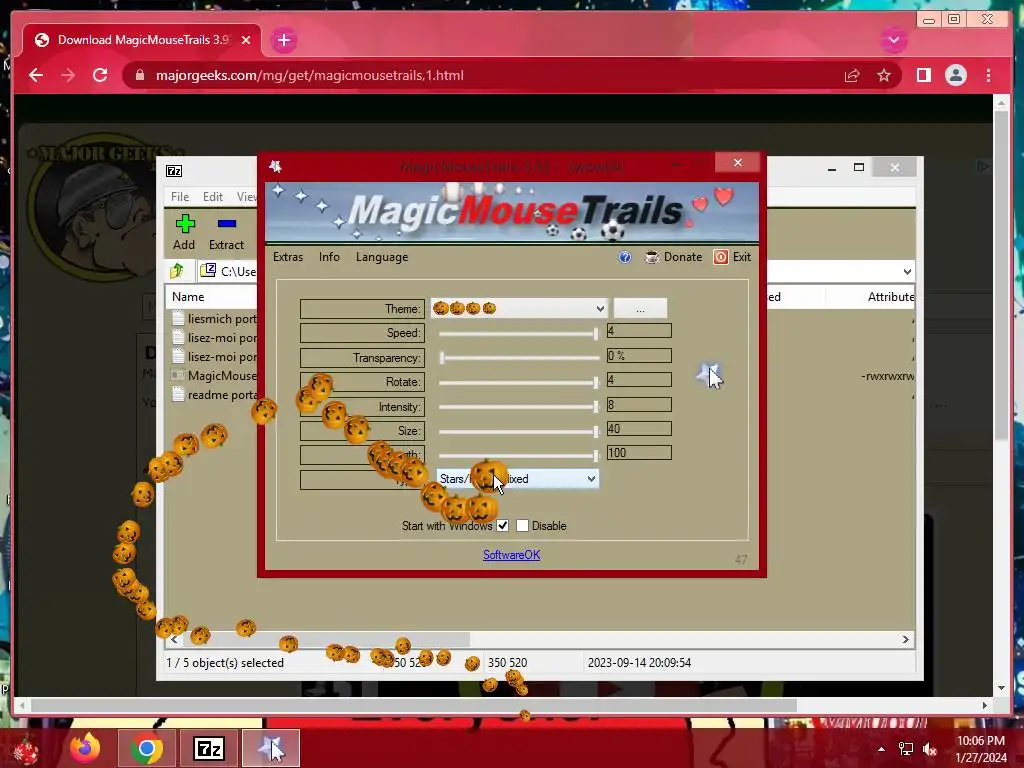Adjust the Speed slider

[519, 334]
